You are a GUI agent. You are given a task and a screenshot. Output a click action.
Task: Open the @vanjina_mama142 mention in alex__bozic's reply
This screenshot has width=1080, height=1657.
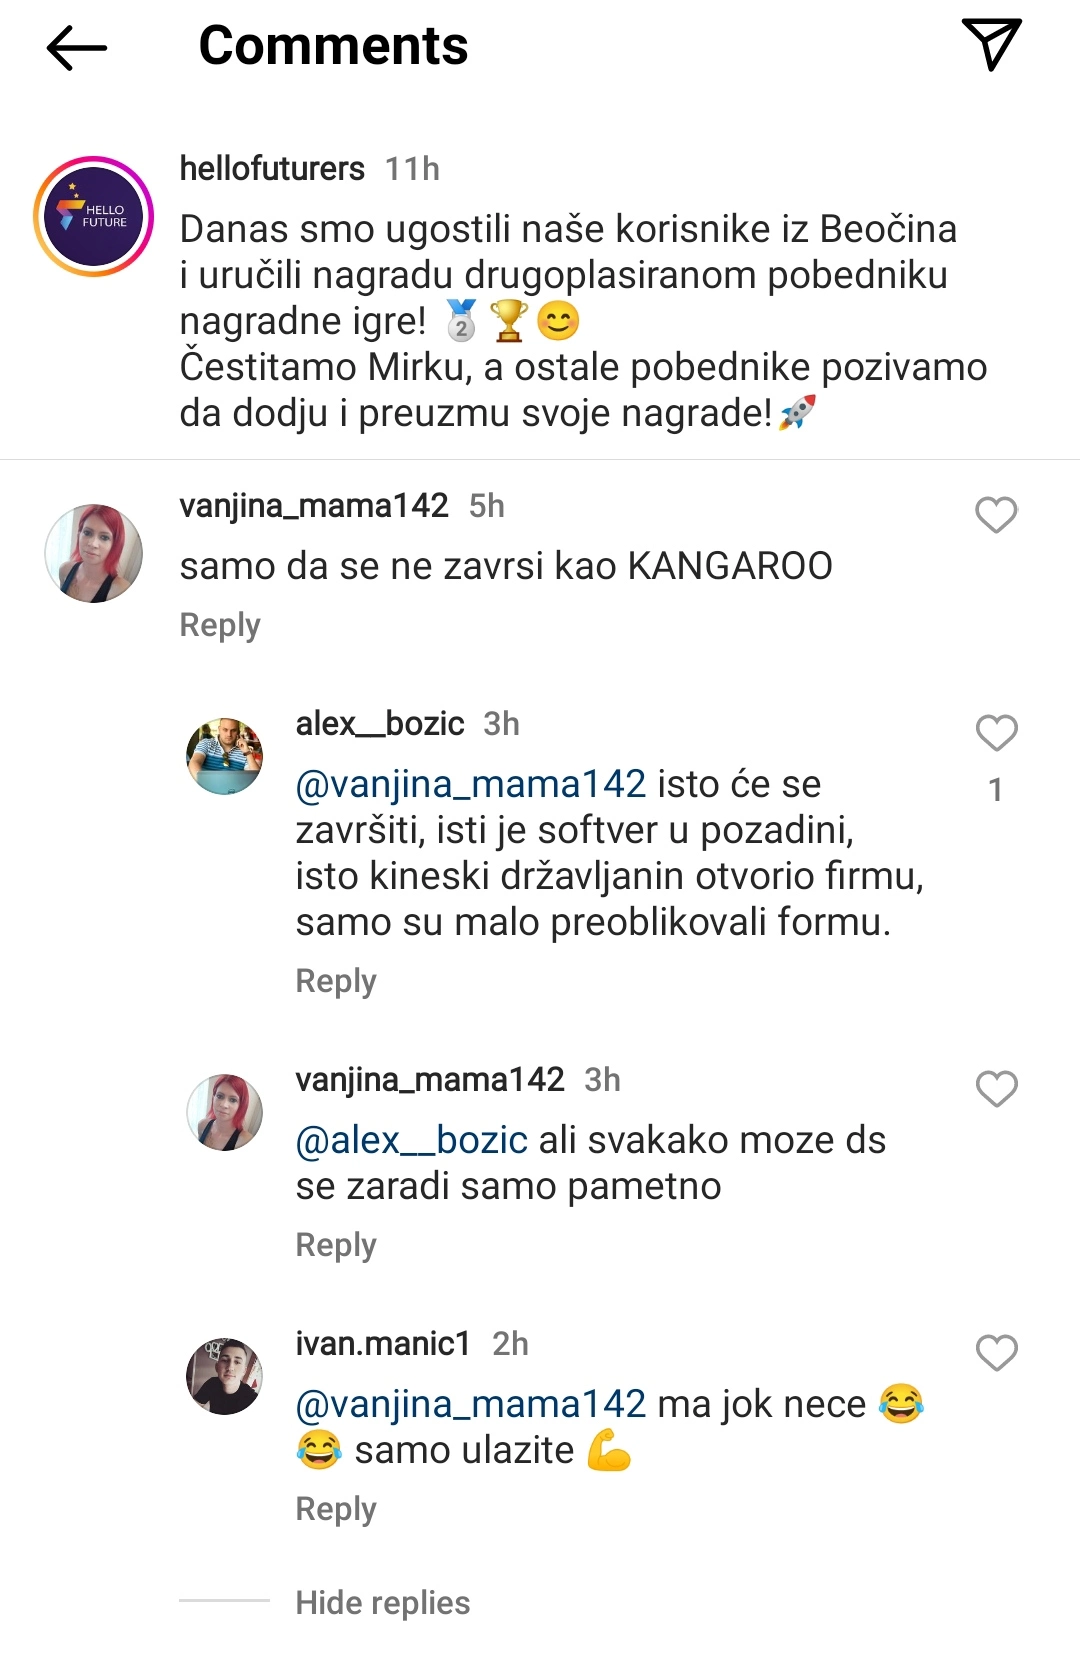[x=468, y=786]
